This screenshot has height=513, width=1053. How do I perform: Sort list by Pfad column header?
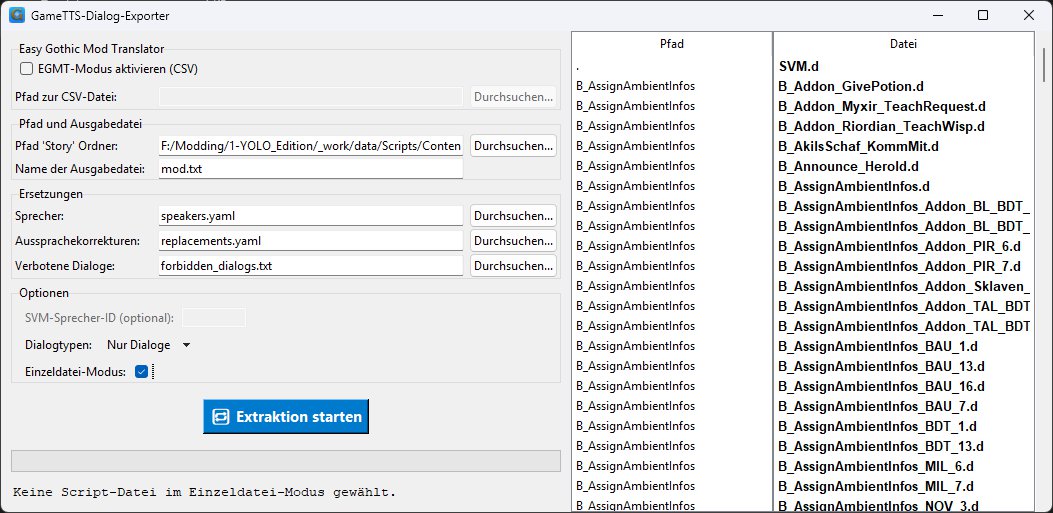click(672, 44)
